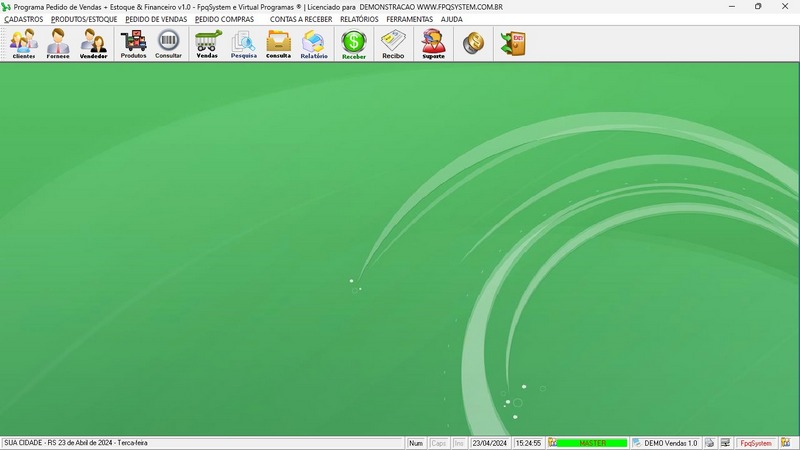Click the Ins indicator in status bar
The image size is (800, 450).
pos(459,443)
